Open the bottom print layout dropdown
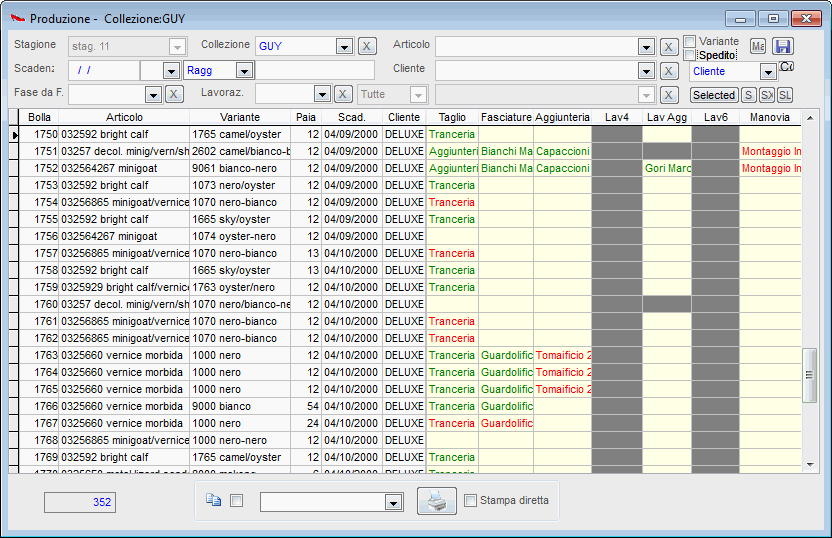 [x=393, y=502]
